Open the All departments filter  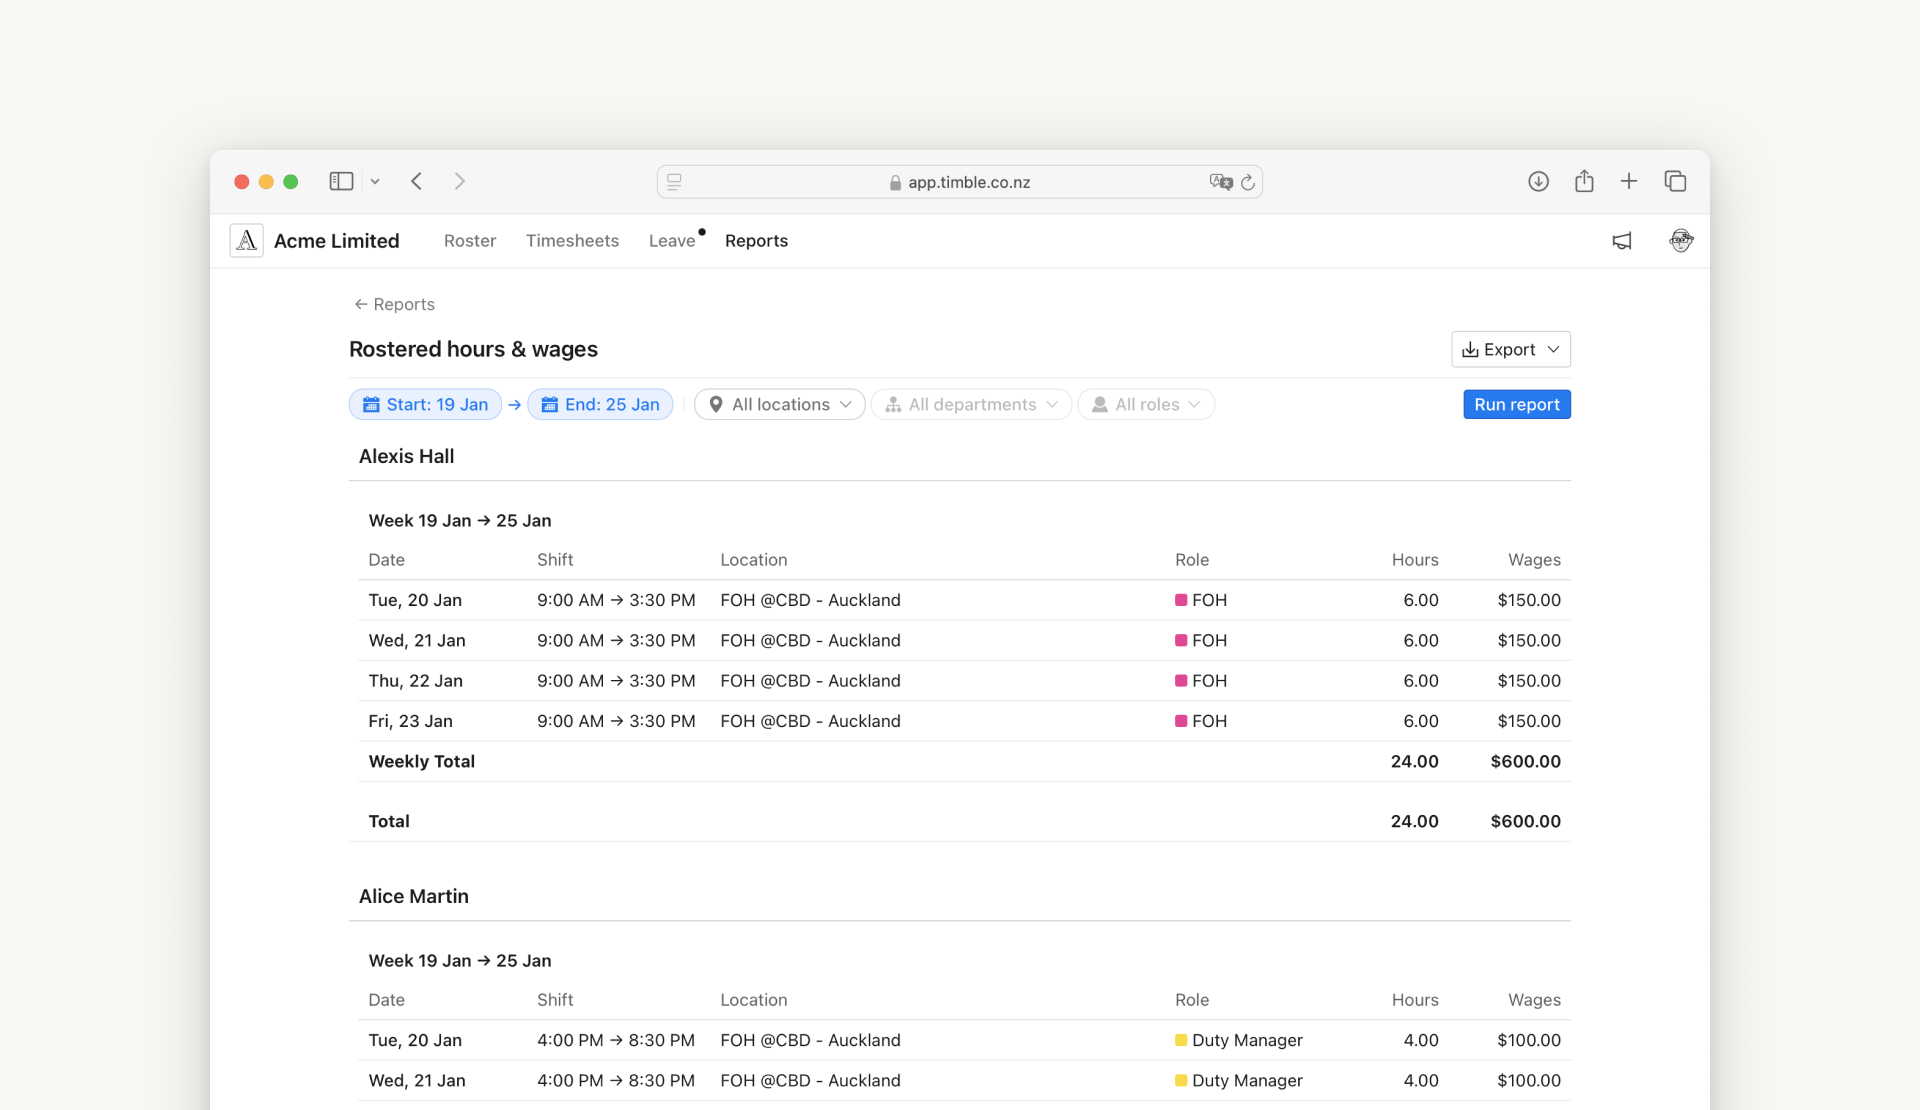[971, 404]
